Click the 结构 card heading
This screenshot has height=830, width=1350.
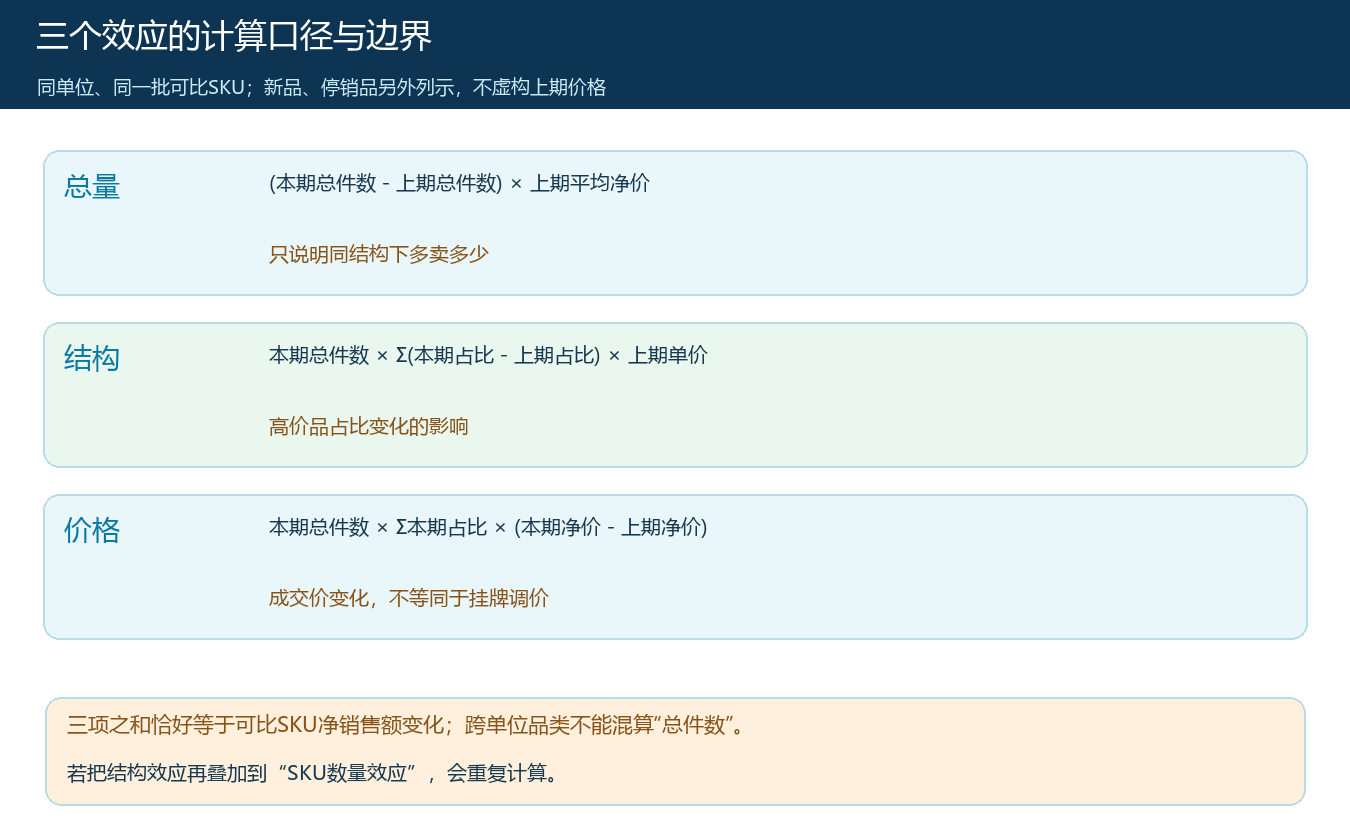tap(92, 358)
